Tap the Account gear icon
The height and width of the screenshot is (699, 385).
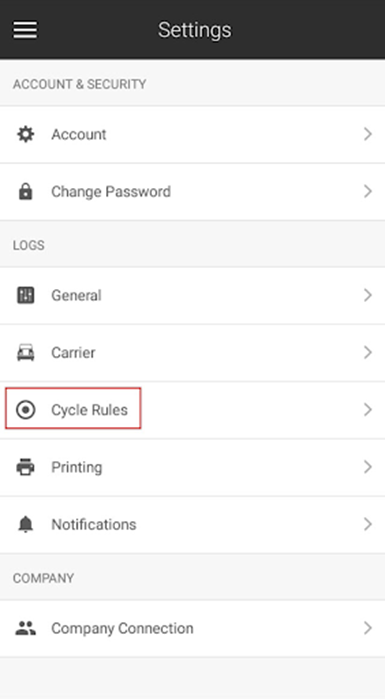pyautogui.click(x=25, y=134)
